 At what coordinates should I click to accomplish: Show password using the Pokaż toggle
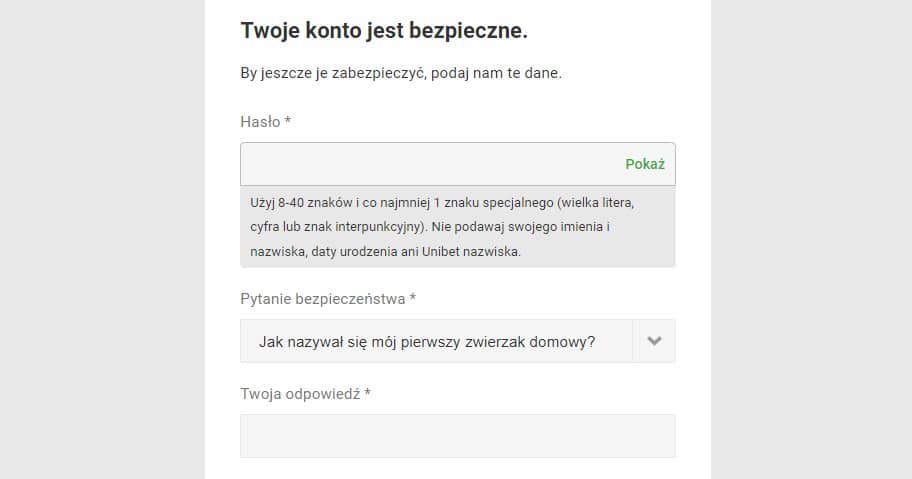click(644, 164)
